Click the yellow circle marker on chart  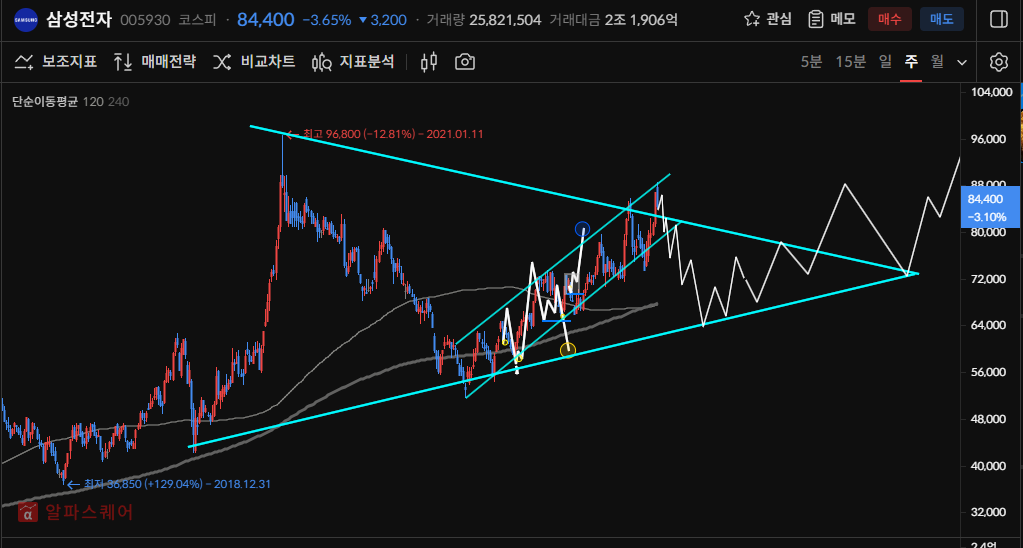(x=568, y=351)
